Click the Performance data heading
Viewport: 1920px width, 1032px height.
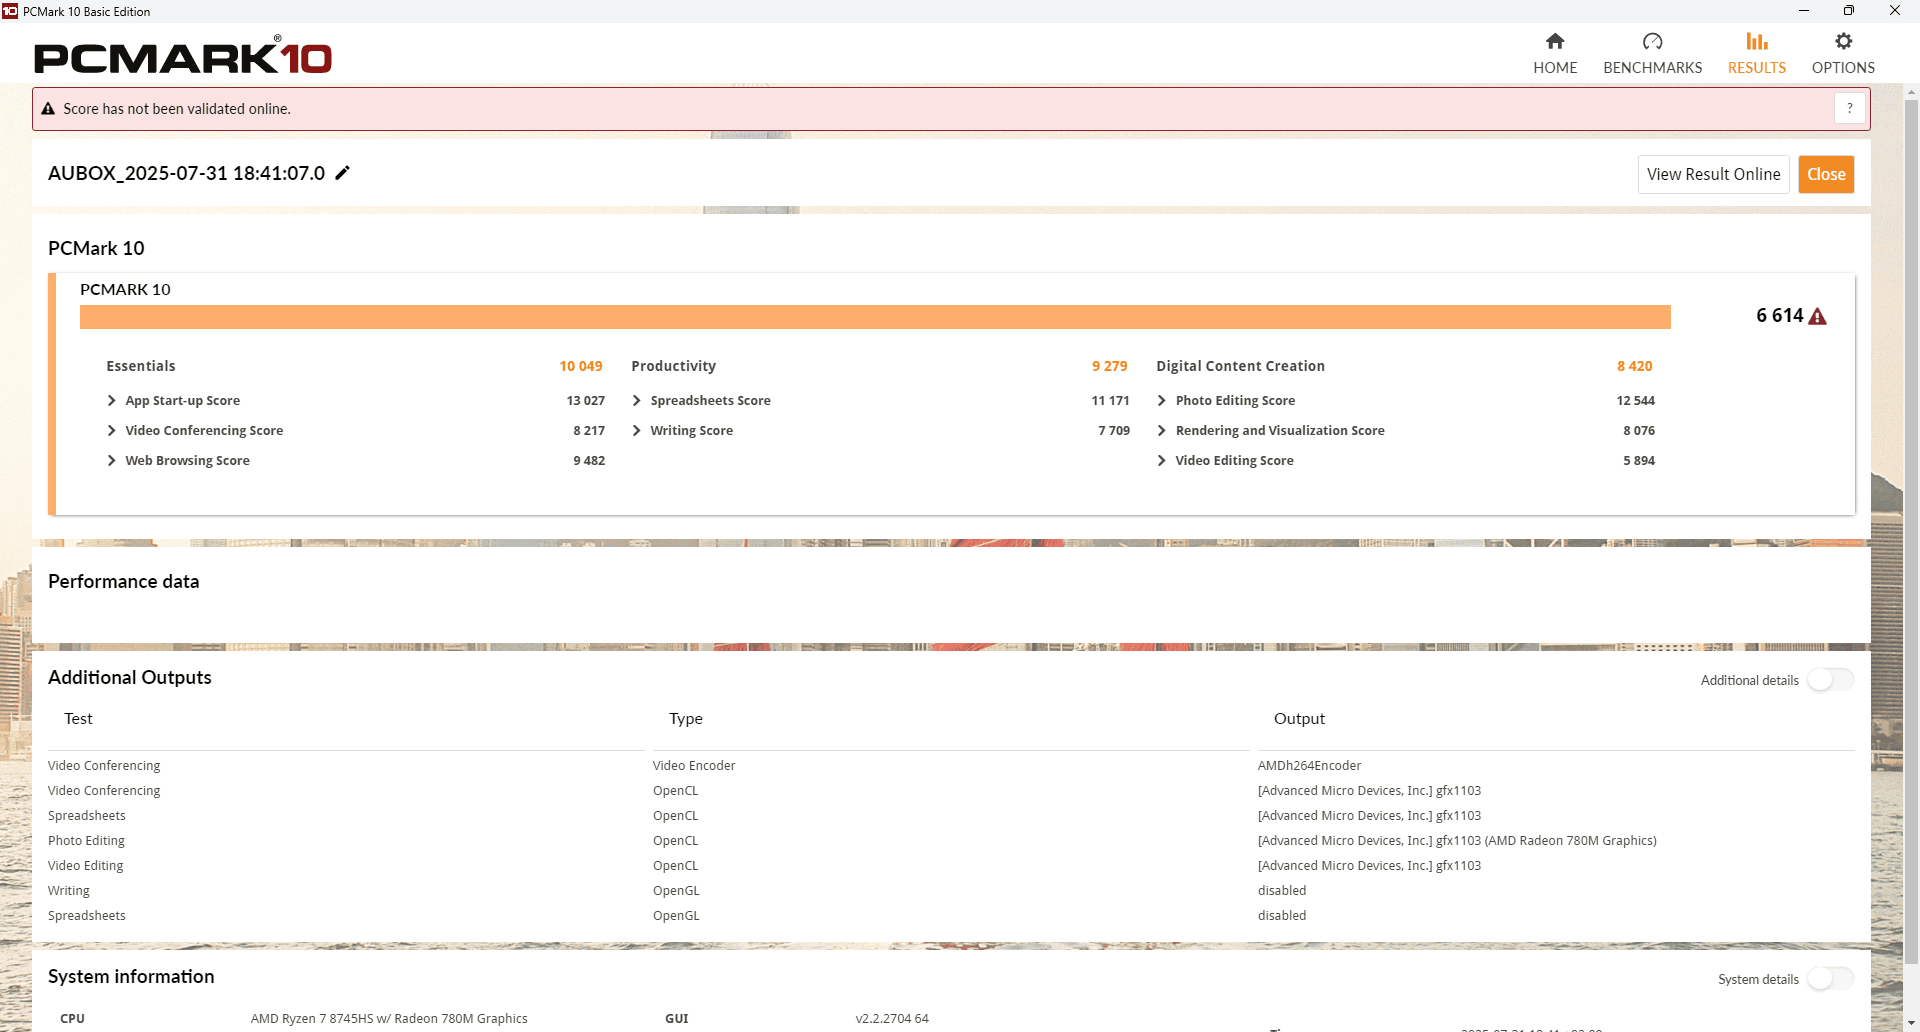tap(123, 581)
